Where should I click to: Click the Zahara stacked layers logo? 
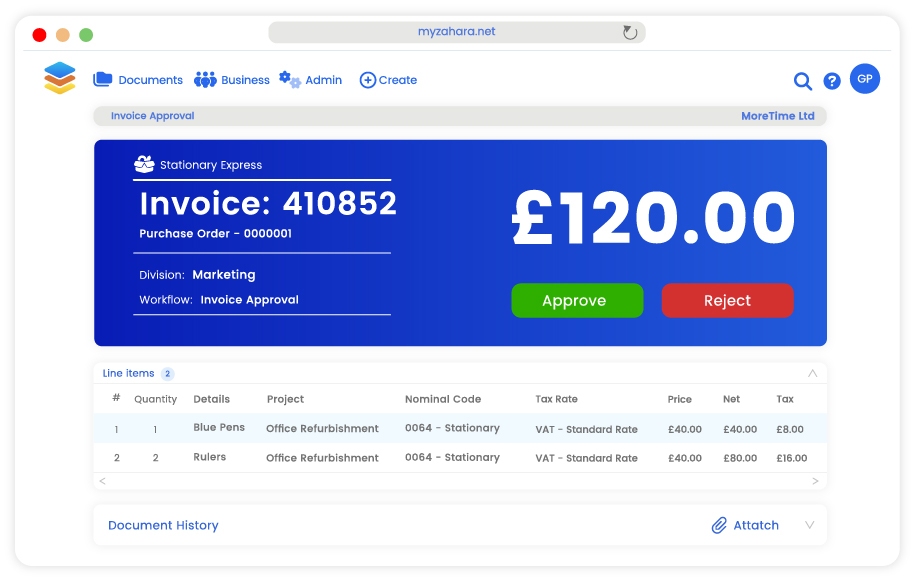coord(60,78)
